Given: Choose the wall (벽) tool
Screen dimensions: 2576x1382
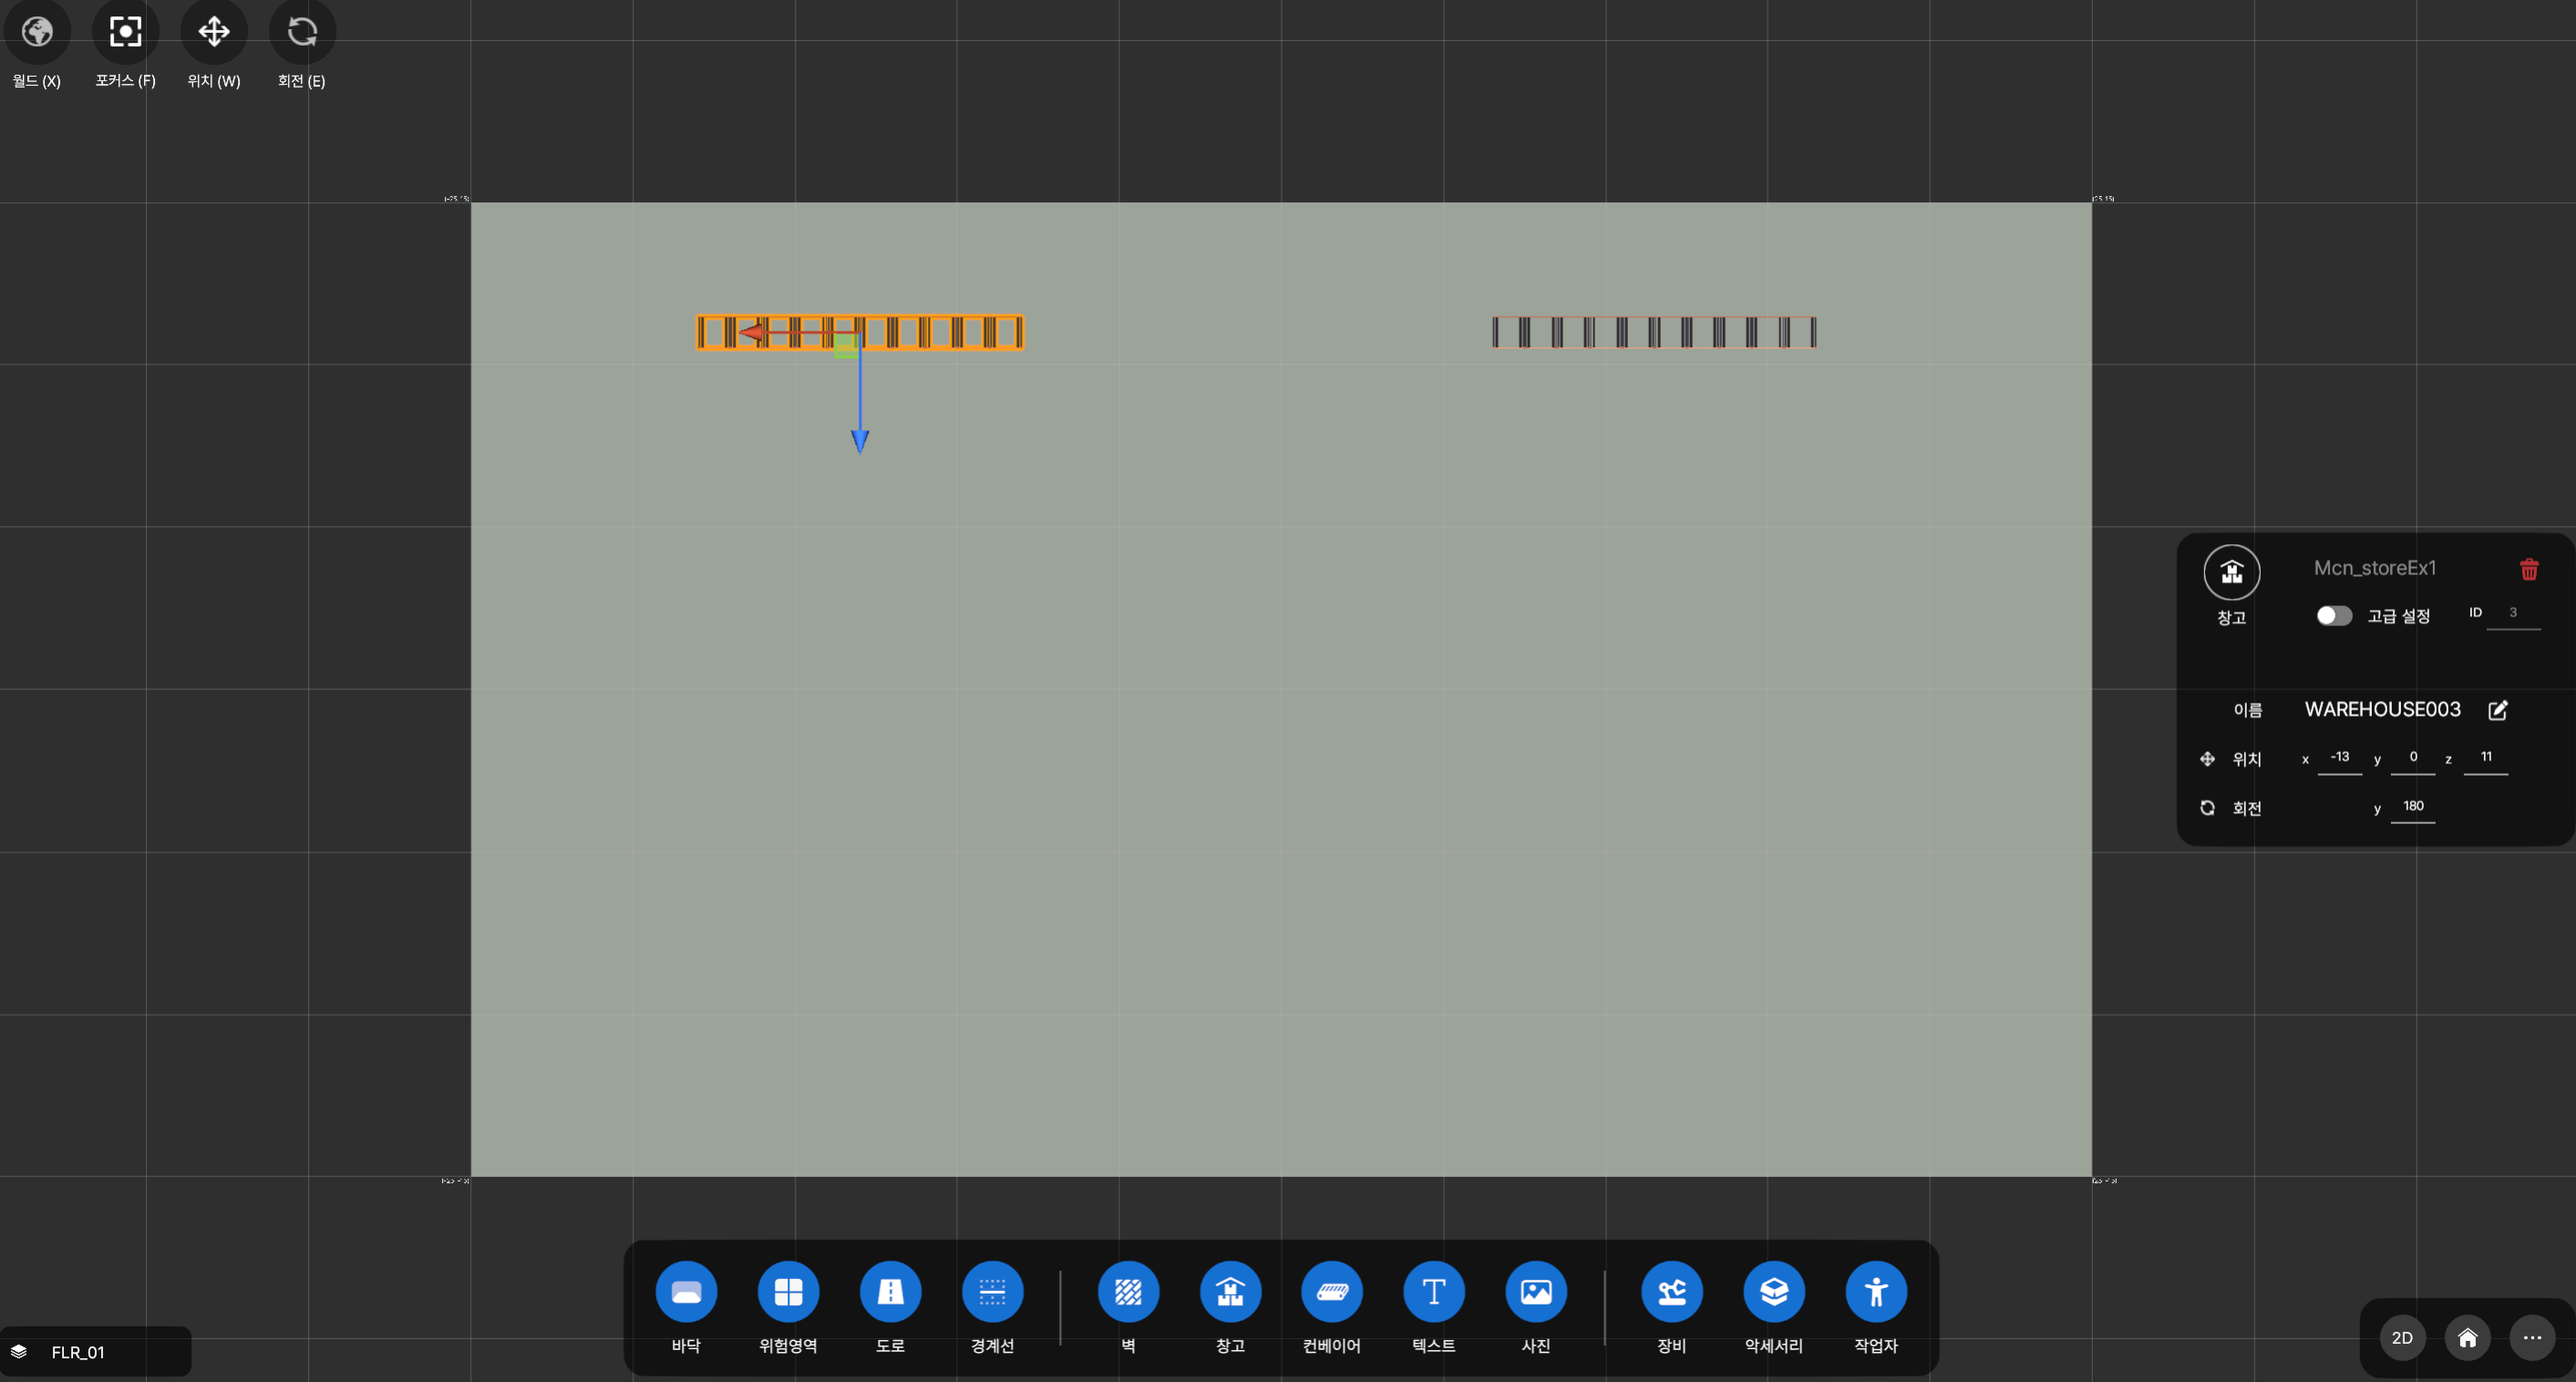Looking at the screenshot, I should click(1128, 1291).
